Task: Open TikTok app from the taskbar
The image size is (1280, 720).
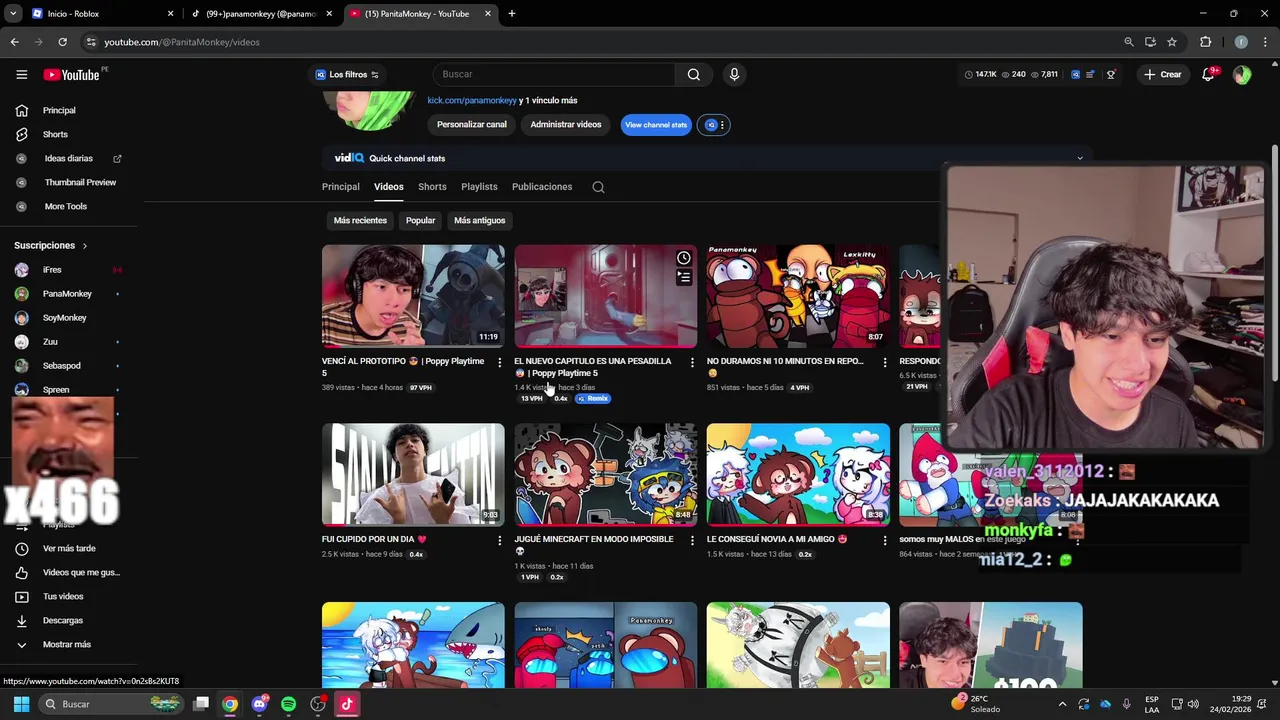Action: [346, 704]
